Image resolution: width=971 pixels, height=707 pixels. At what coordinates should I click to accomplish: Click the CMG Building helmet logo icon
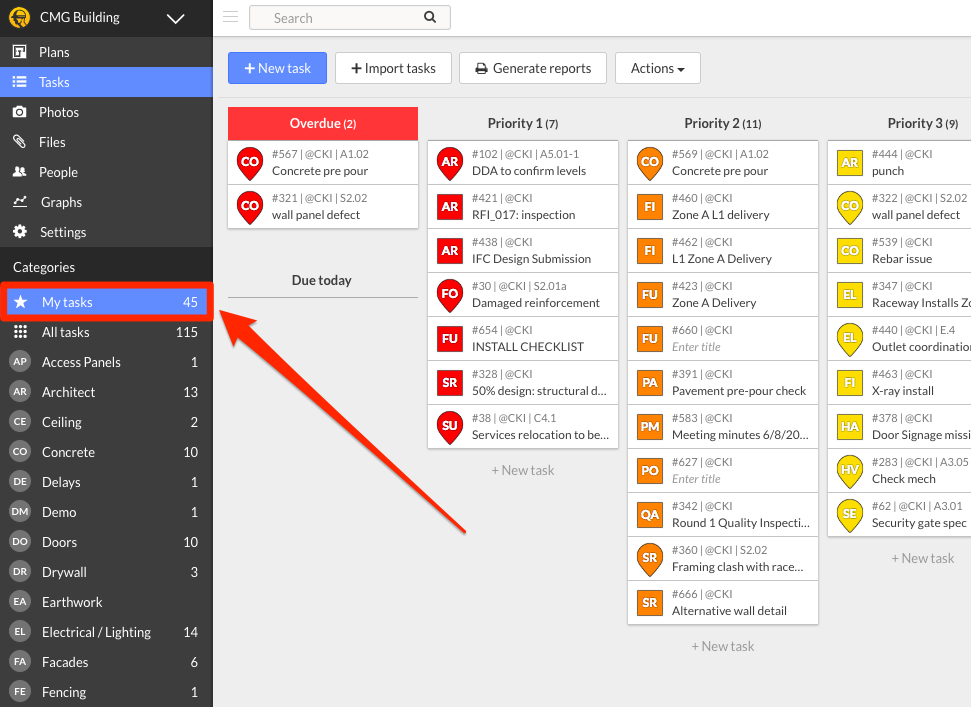pyautogui.click(x=20, y=17)
